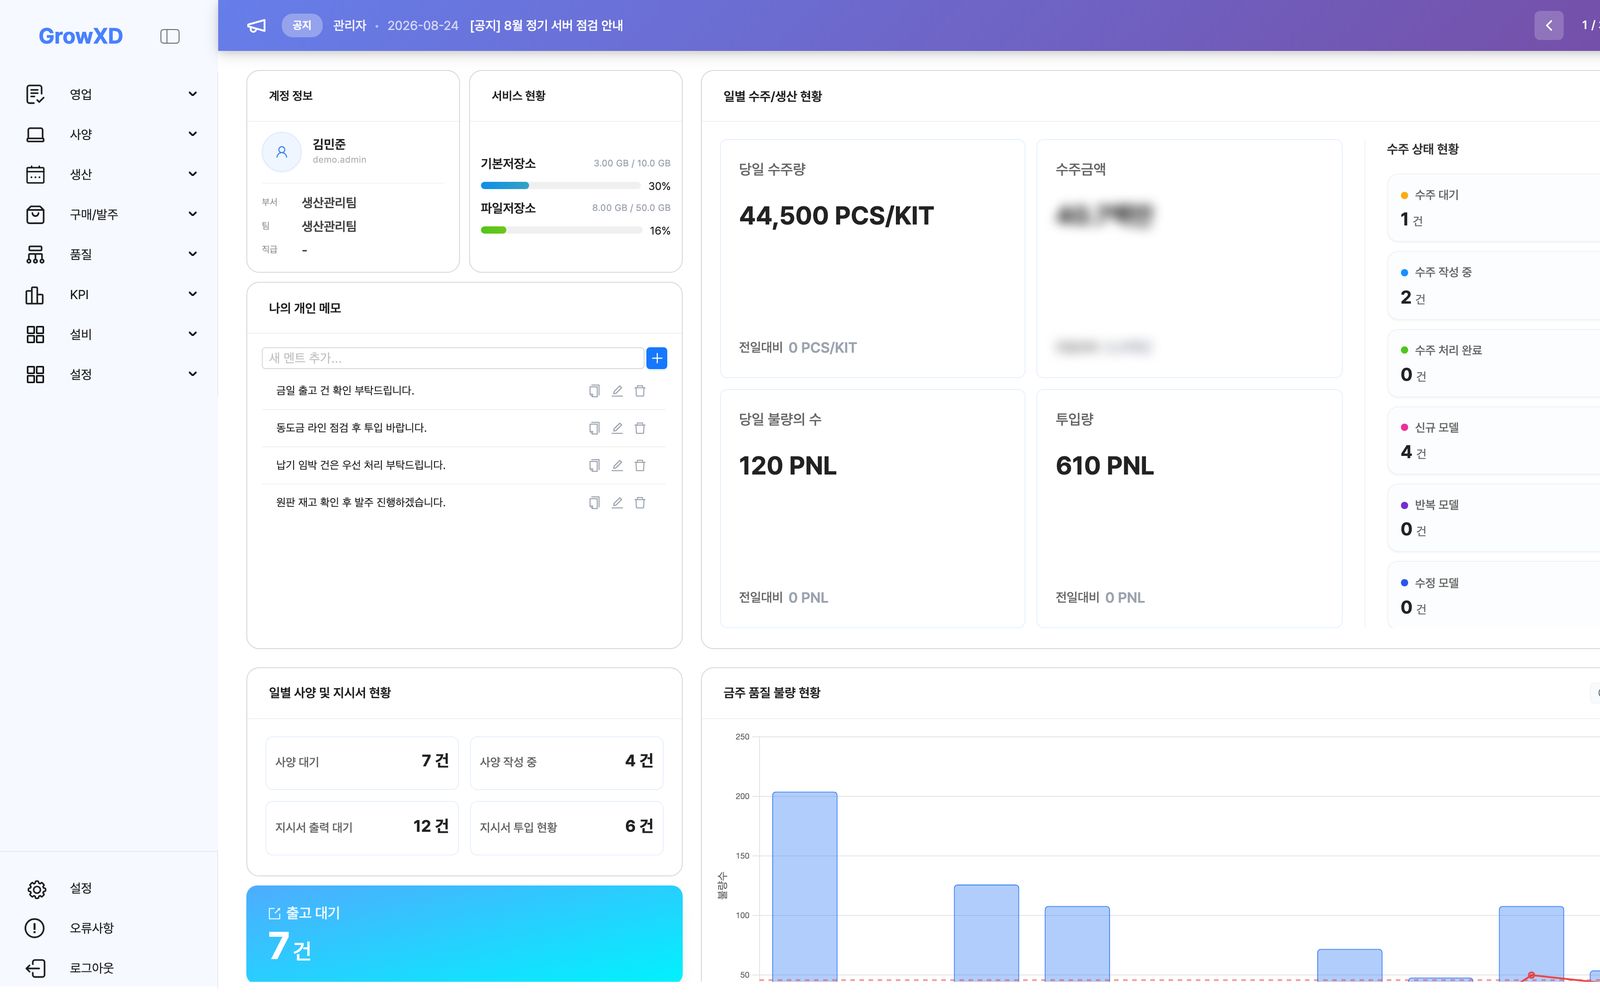Open the 출고 대기 card link
The height and width of the screenshot is (1000, 1600).
pyautogui.click(x=464, y=934)
